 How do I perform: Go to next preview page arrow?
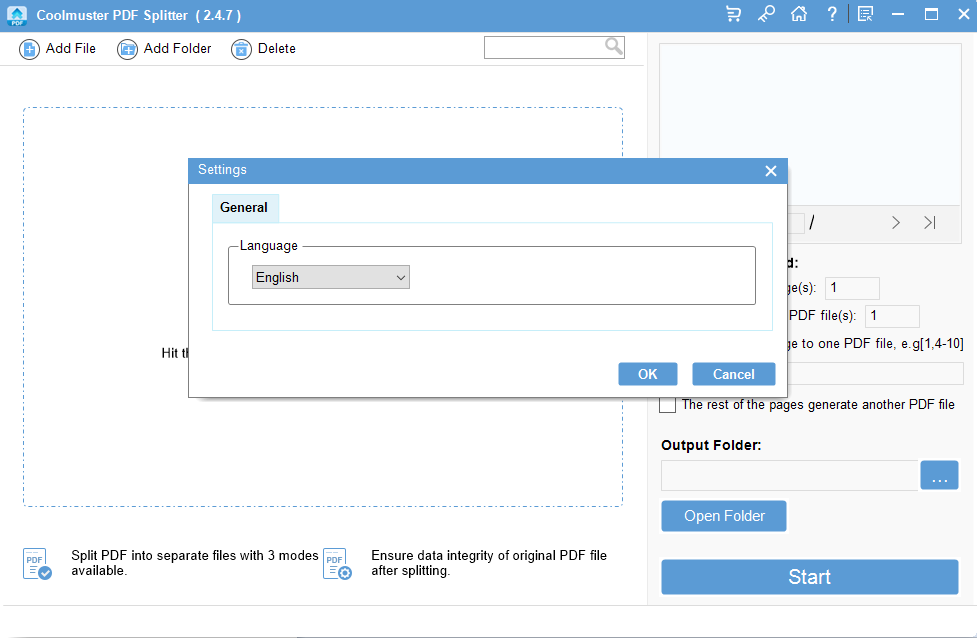click(x=896, y=222)
